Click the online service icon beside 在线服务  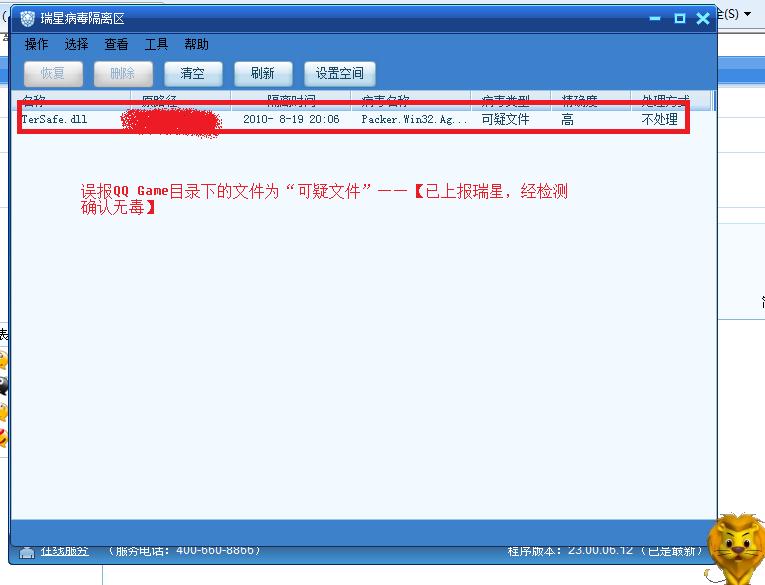point(27,552)
